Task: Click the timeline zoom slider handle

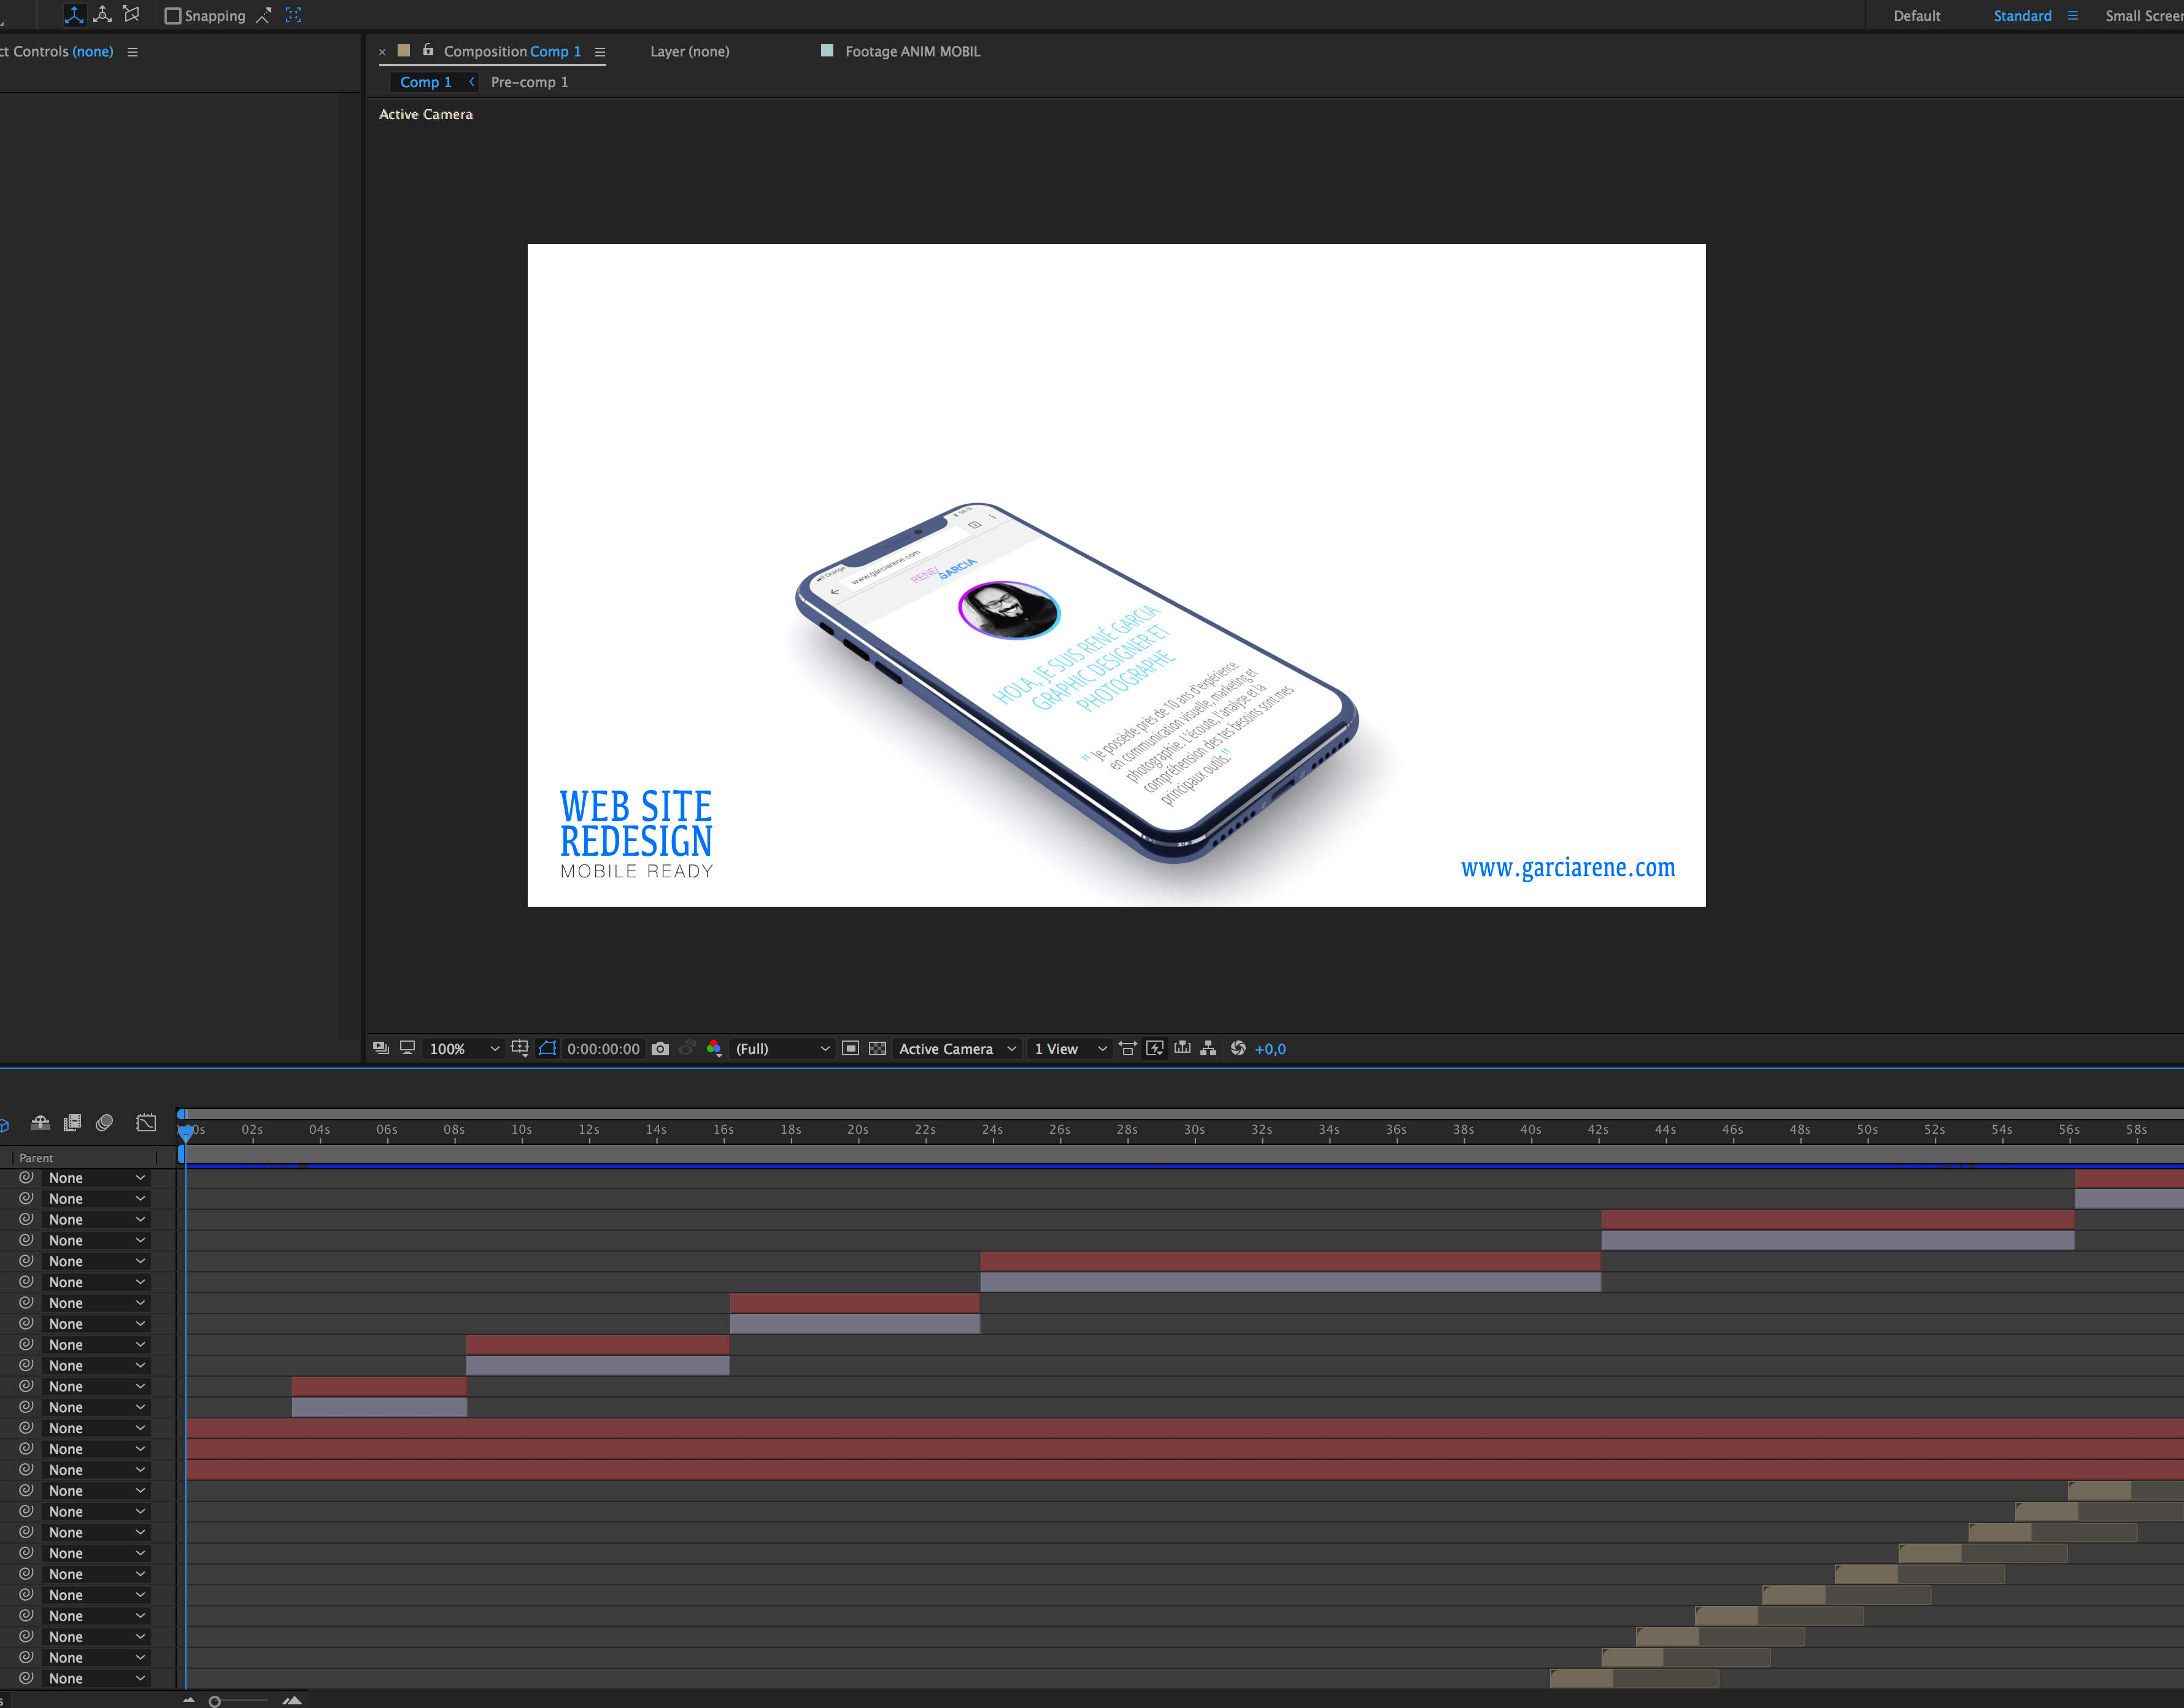Action: click(x=214, y=1701)
